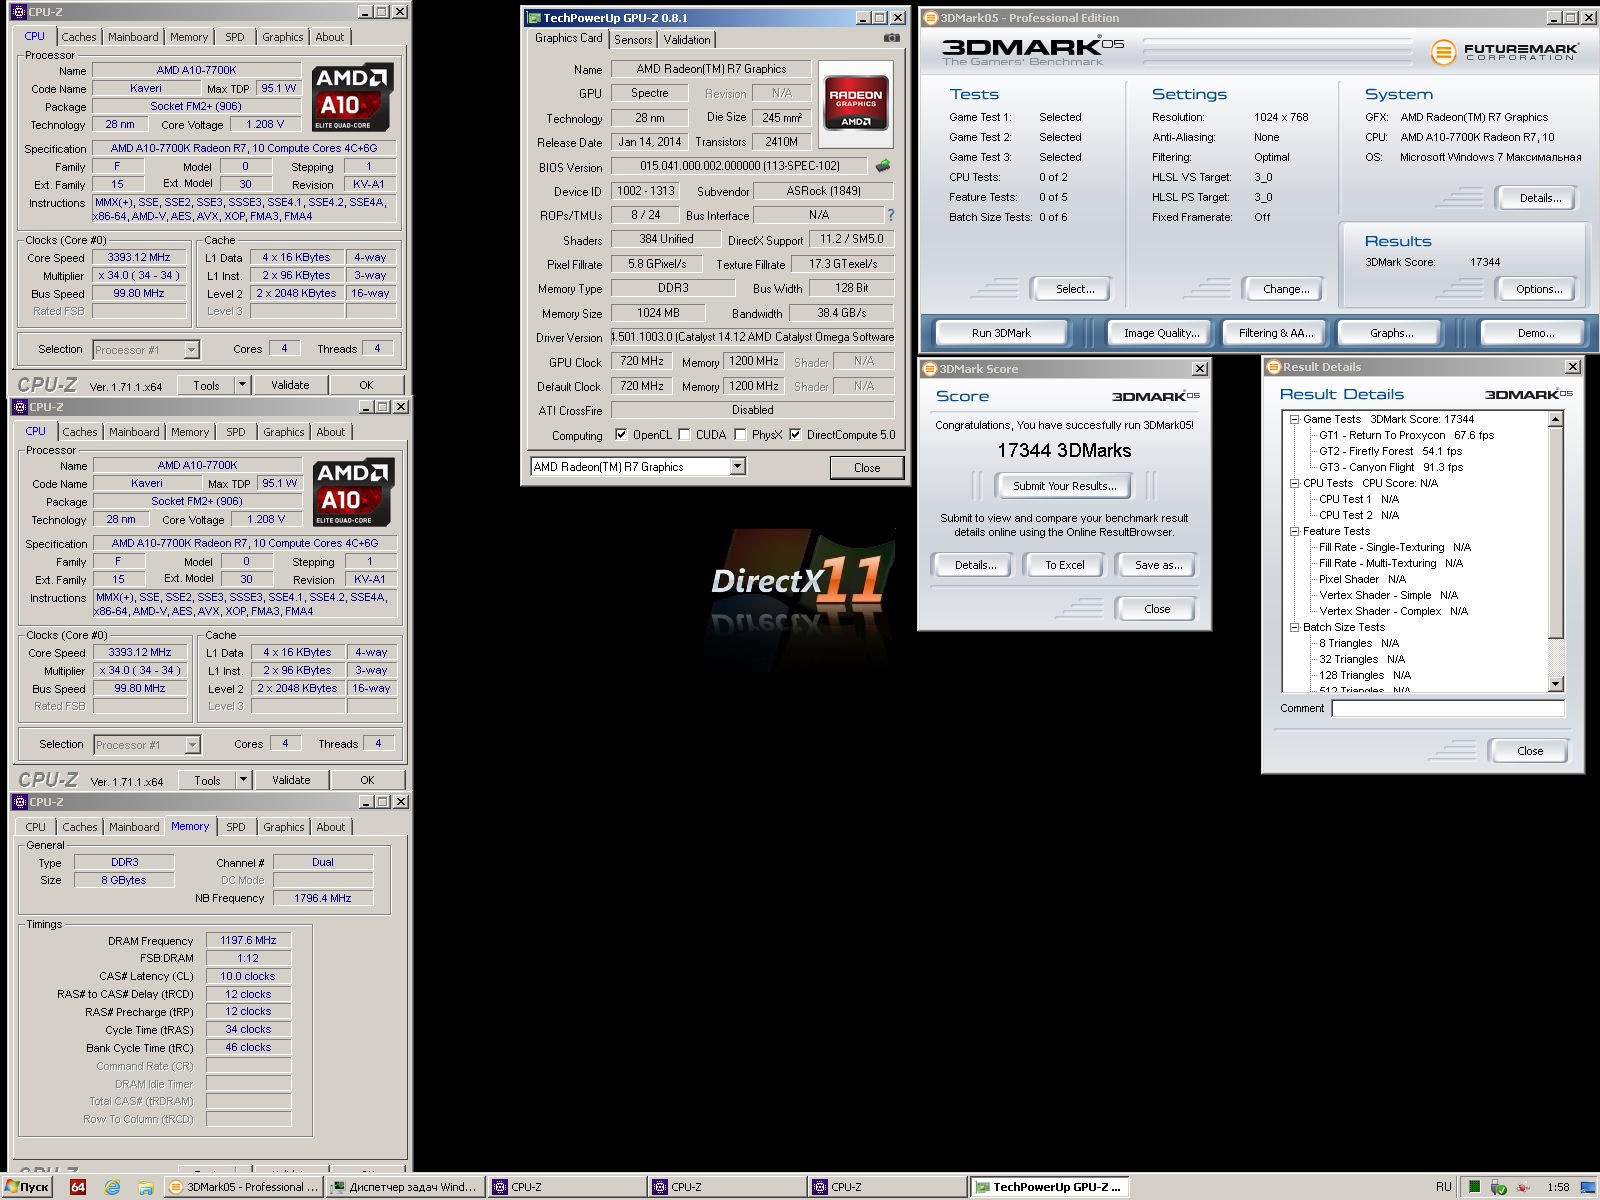Switch to Task Manager taskbar button
The image size is (1600, 1200).
pyautogui.click(x=406, y=1187)
